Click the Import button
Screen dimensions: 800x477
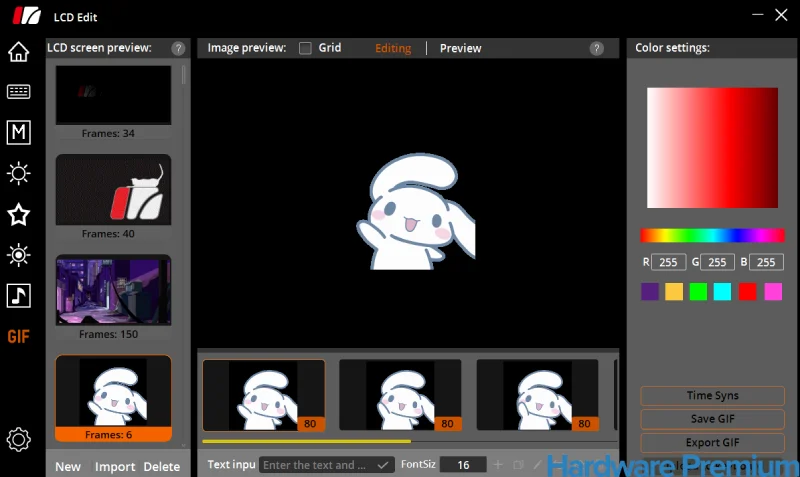(x=115, y=466)
